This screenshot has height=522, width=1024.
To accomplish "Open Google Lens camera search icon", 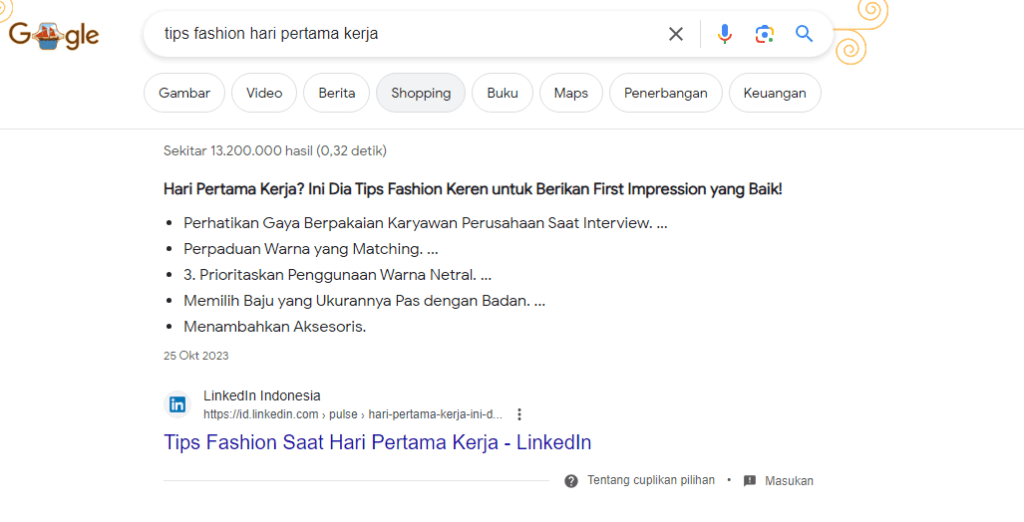I will pos(764,34).
